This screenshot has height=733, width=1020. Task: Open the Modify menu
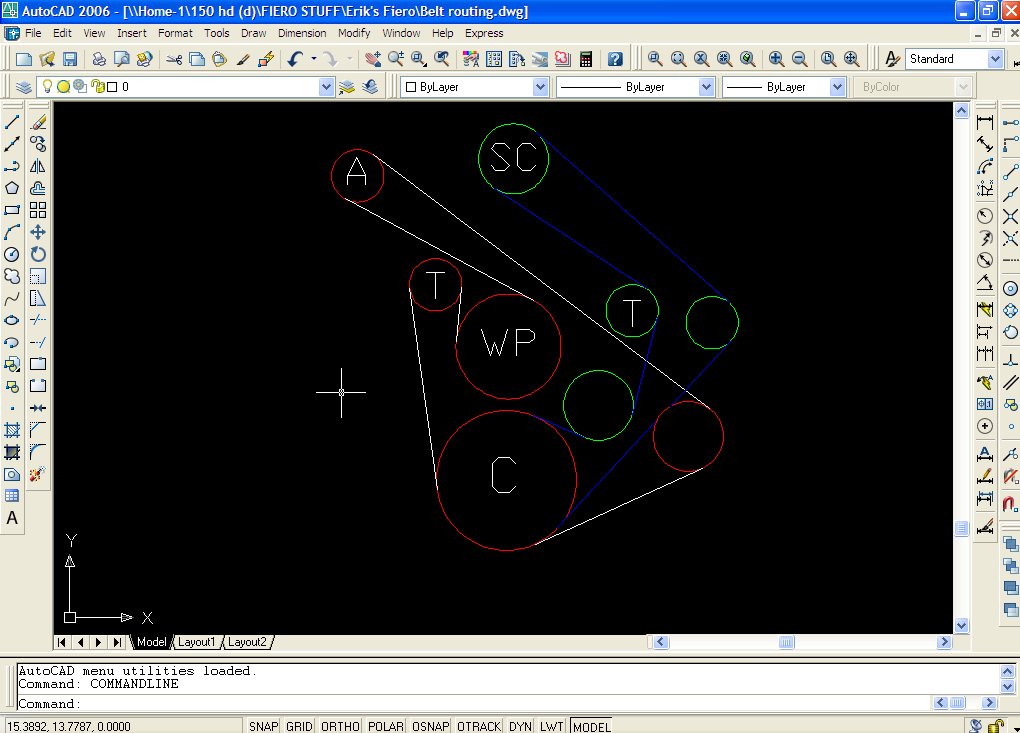pos(354,33)
